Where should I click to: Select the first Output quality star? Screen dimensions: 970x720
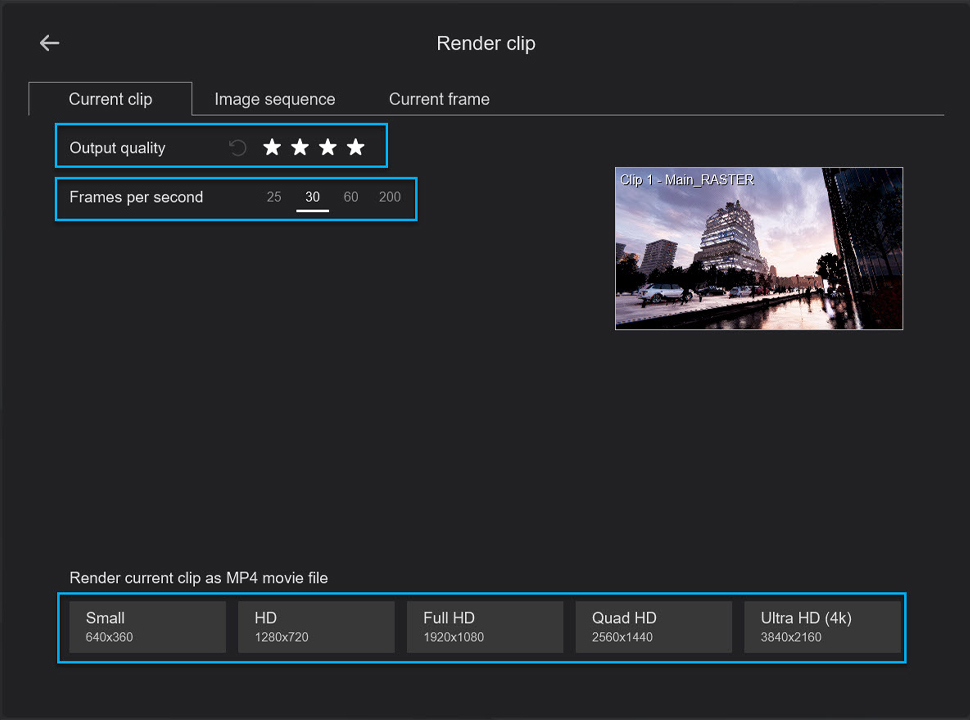272,146
